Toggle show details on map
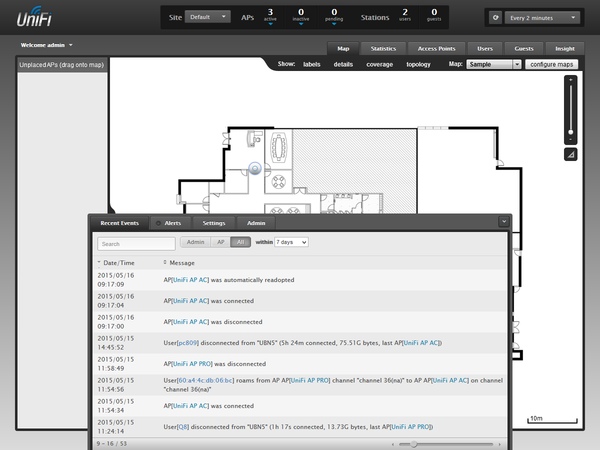 [343, 64]
